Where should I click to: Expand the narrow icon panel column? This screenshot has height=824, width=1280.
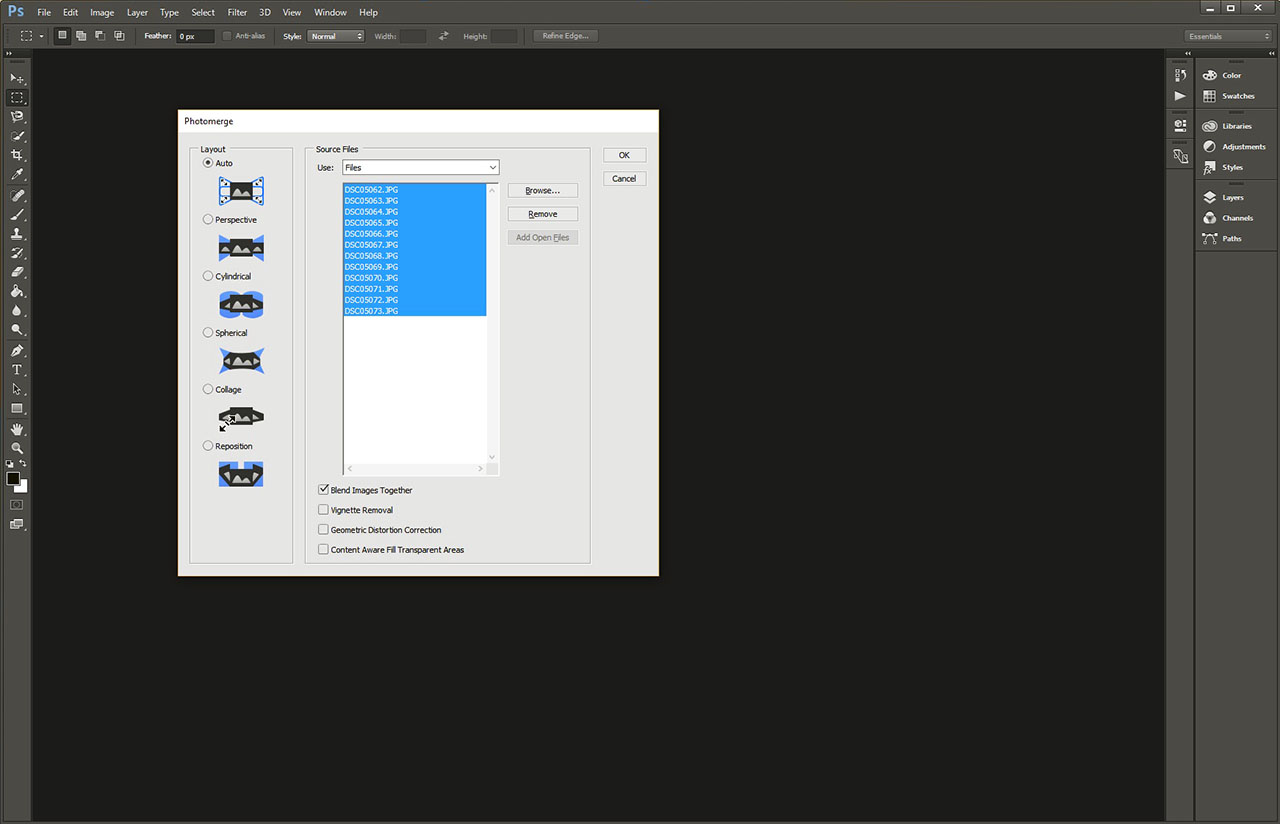click(1188, 53)
